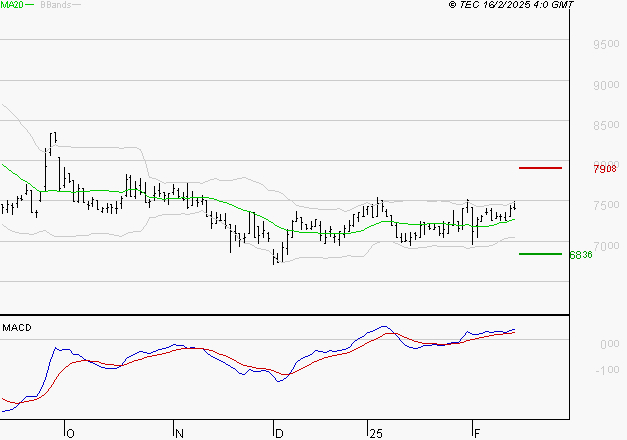
Task: Click the 6836 support price label
Action: (x=581, y=255)
